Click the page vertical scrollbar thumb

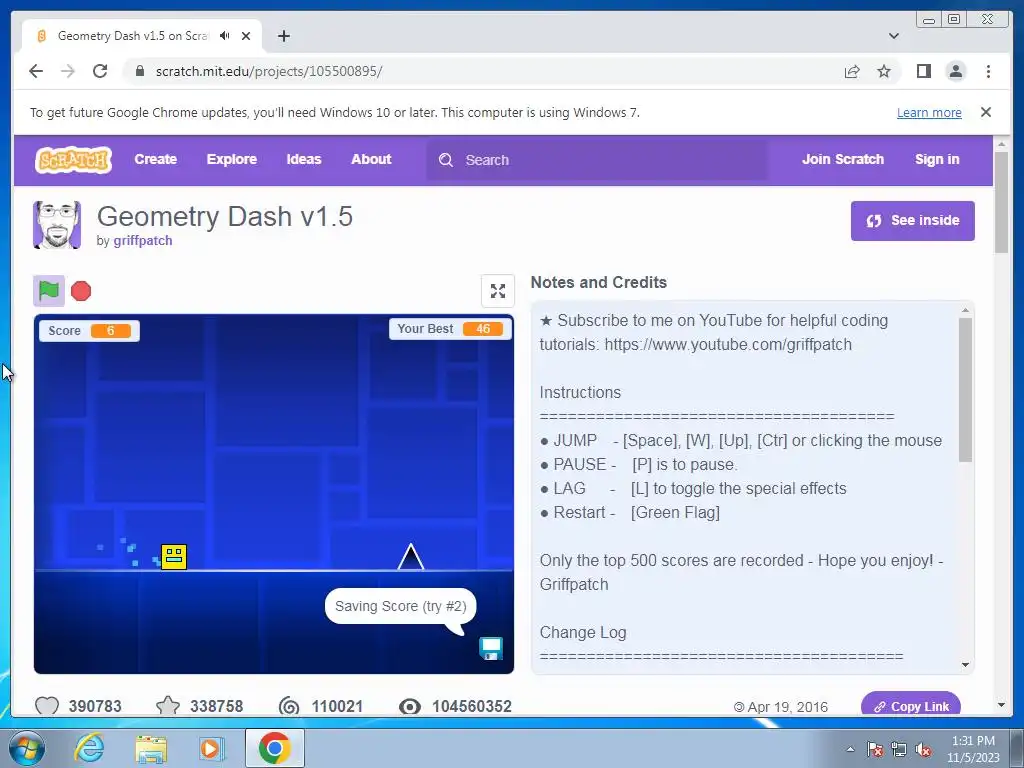click(1001, 202)
